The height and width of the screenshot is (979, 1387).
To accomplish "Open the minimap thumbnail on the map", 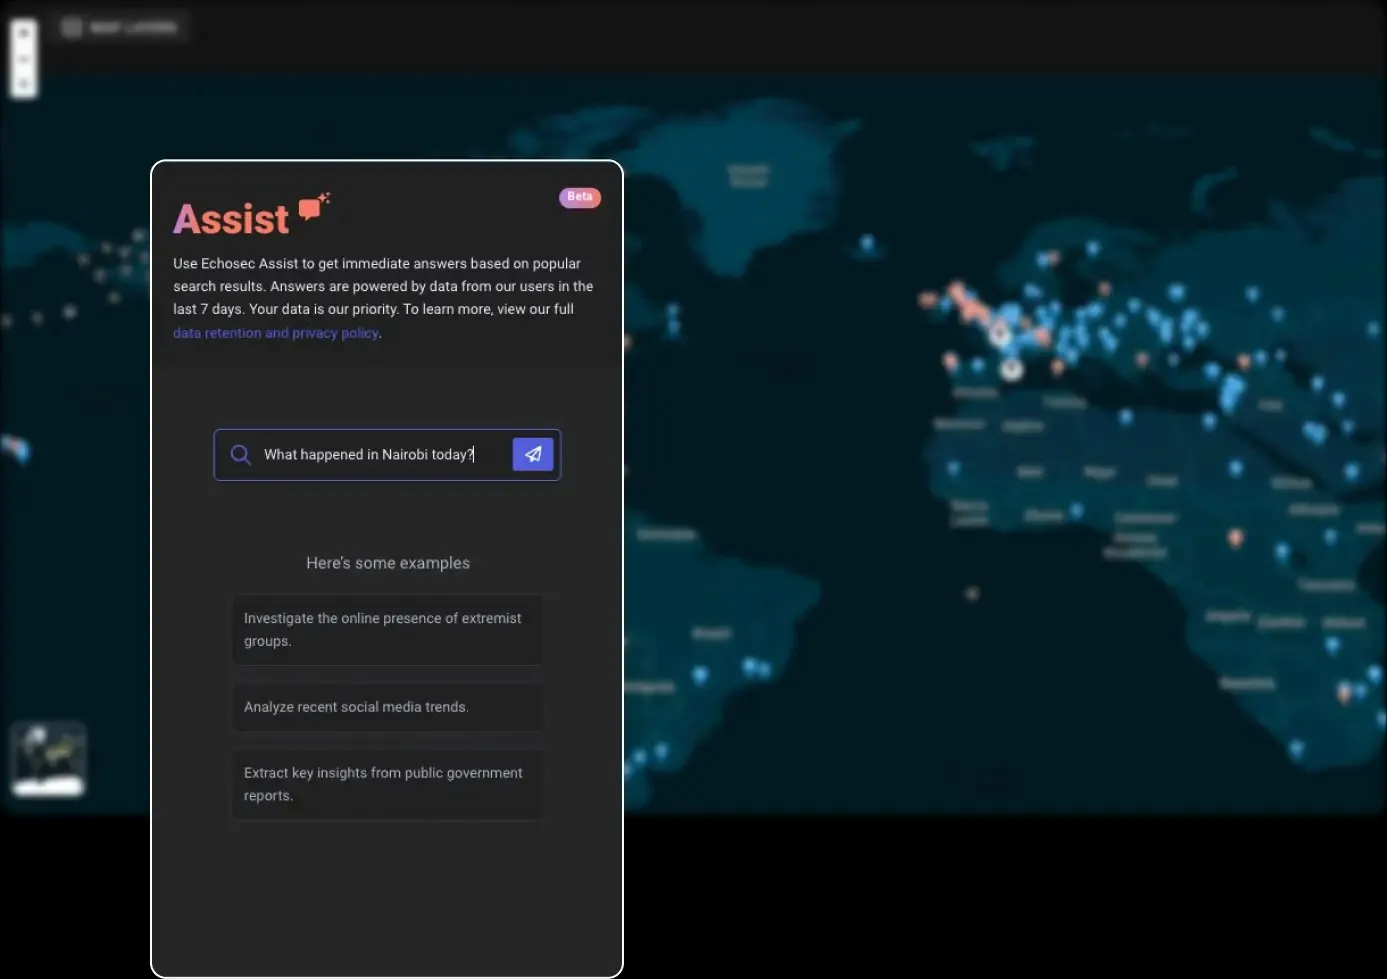I will 48,759.
